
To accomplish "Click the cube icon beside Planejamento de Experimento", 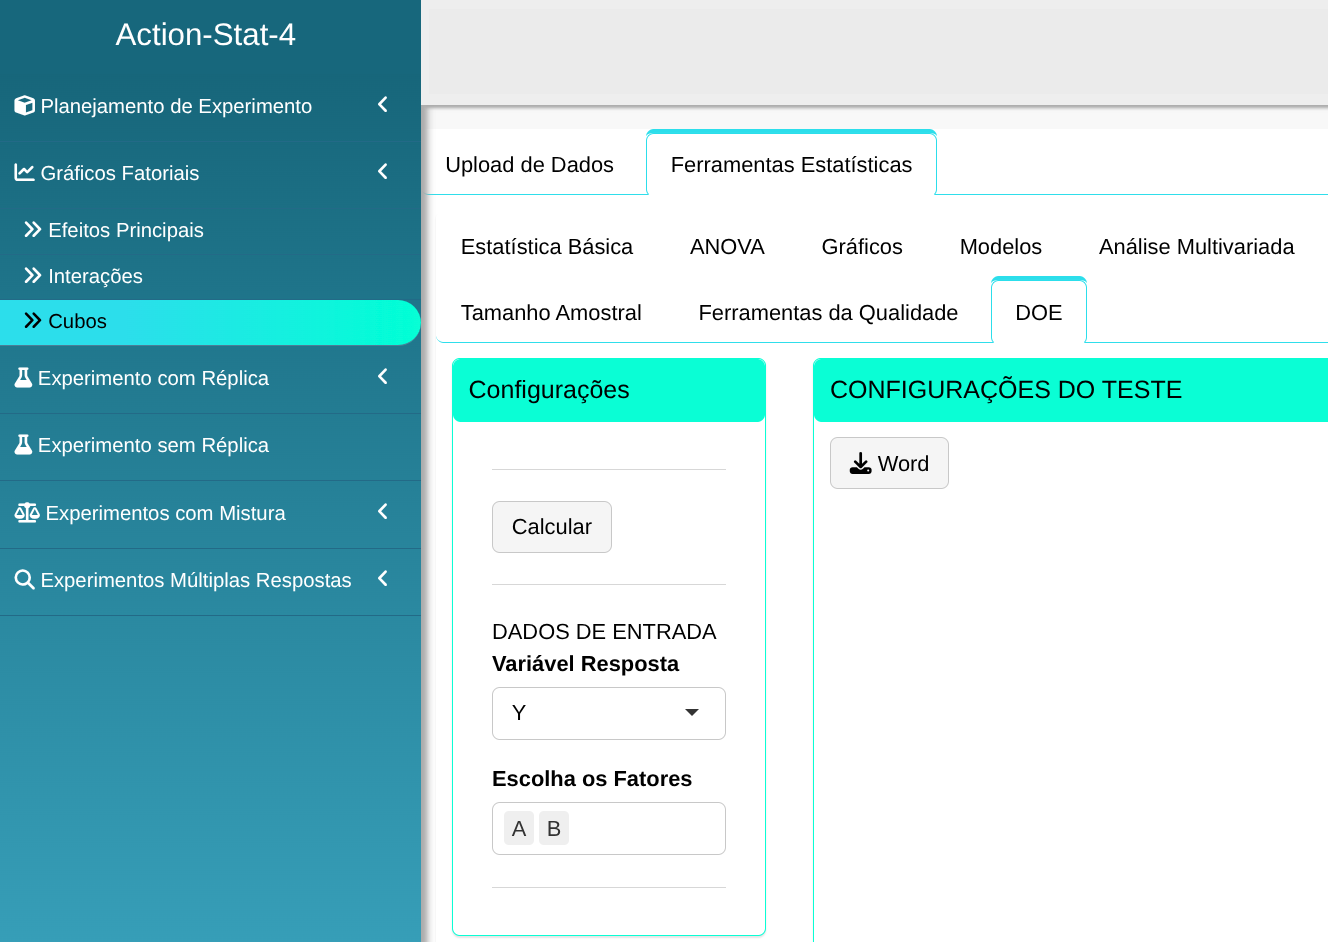I will (x=24, y=105).
